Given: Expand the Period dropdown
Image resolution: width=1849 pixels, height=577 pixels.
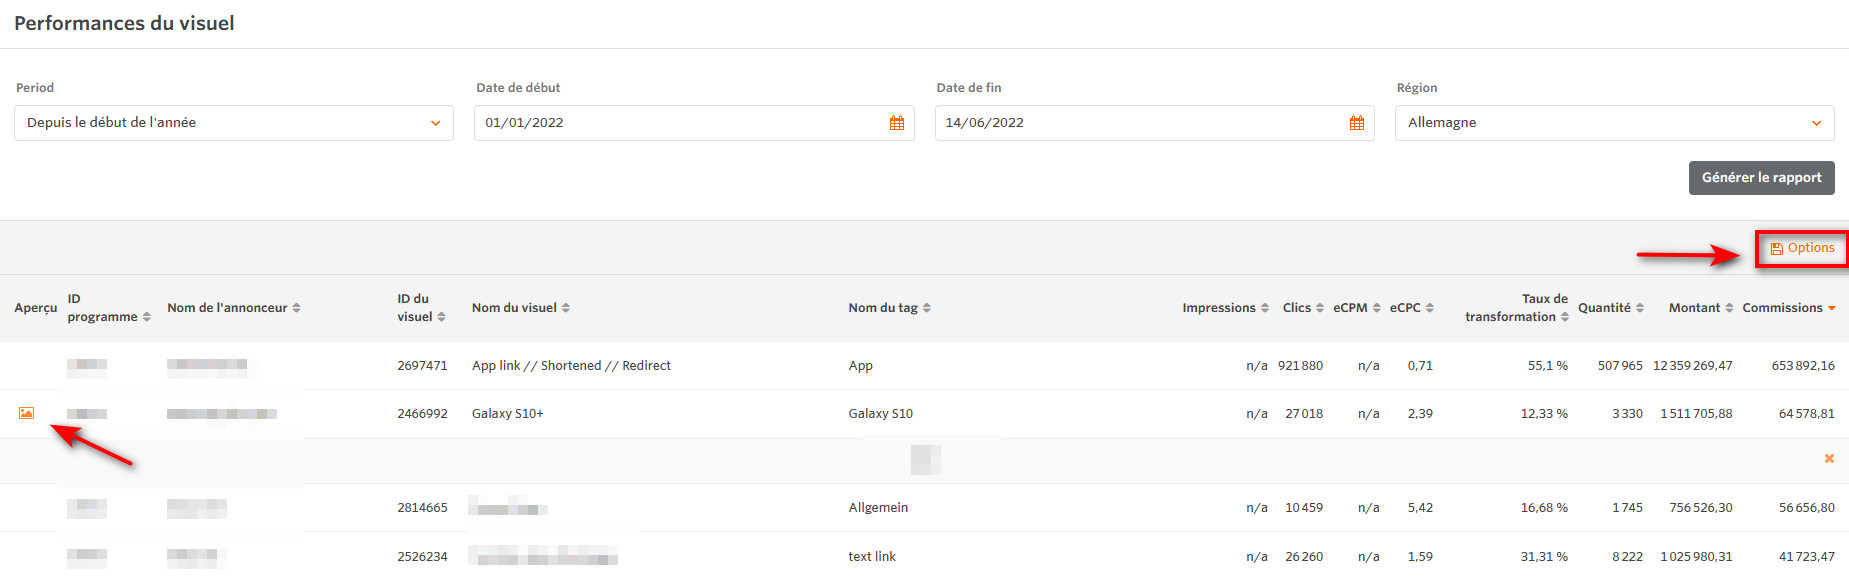Looking at the screenshot, I should coord(234,123).
